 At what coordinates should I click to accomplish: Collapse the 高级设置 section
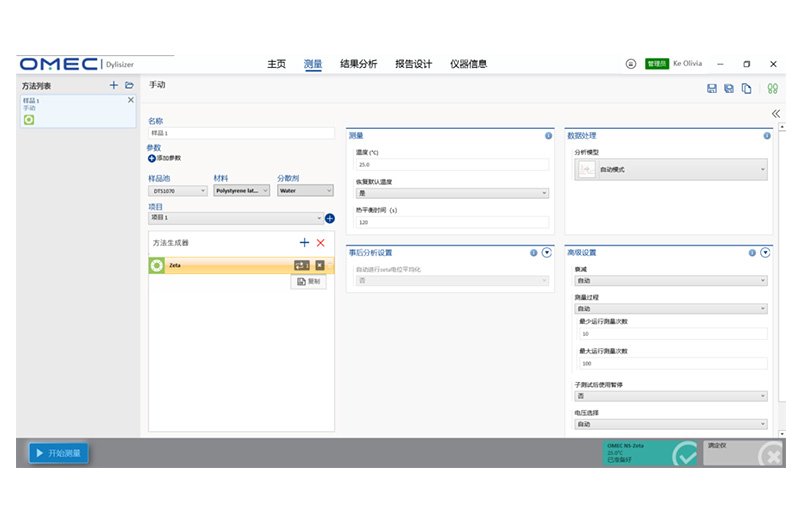click(x=765, y=253)
